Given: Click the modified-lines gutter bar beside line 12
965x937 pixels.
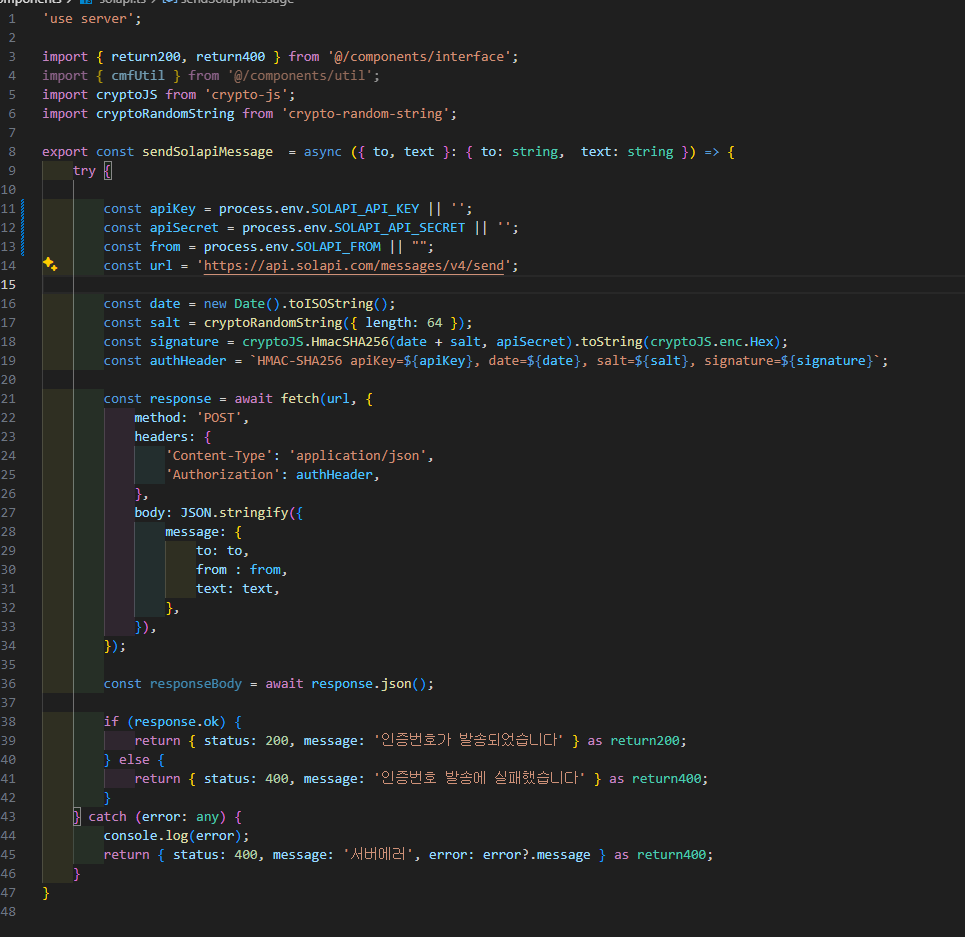Looking at the screenshot, I should pos(23,228).
